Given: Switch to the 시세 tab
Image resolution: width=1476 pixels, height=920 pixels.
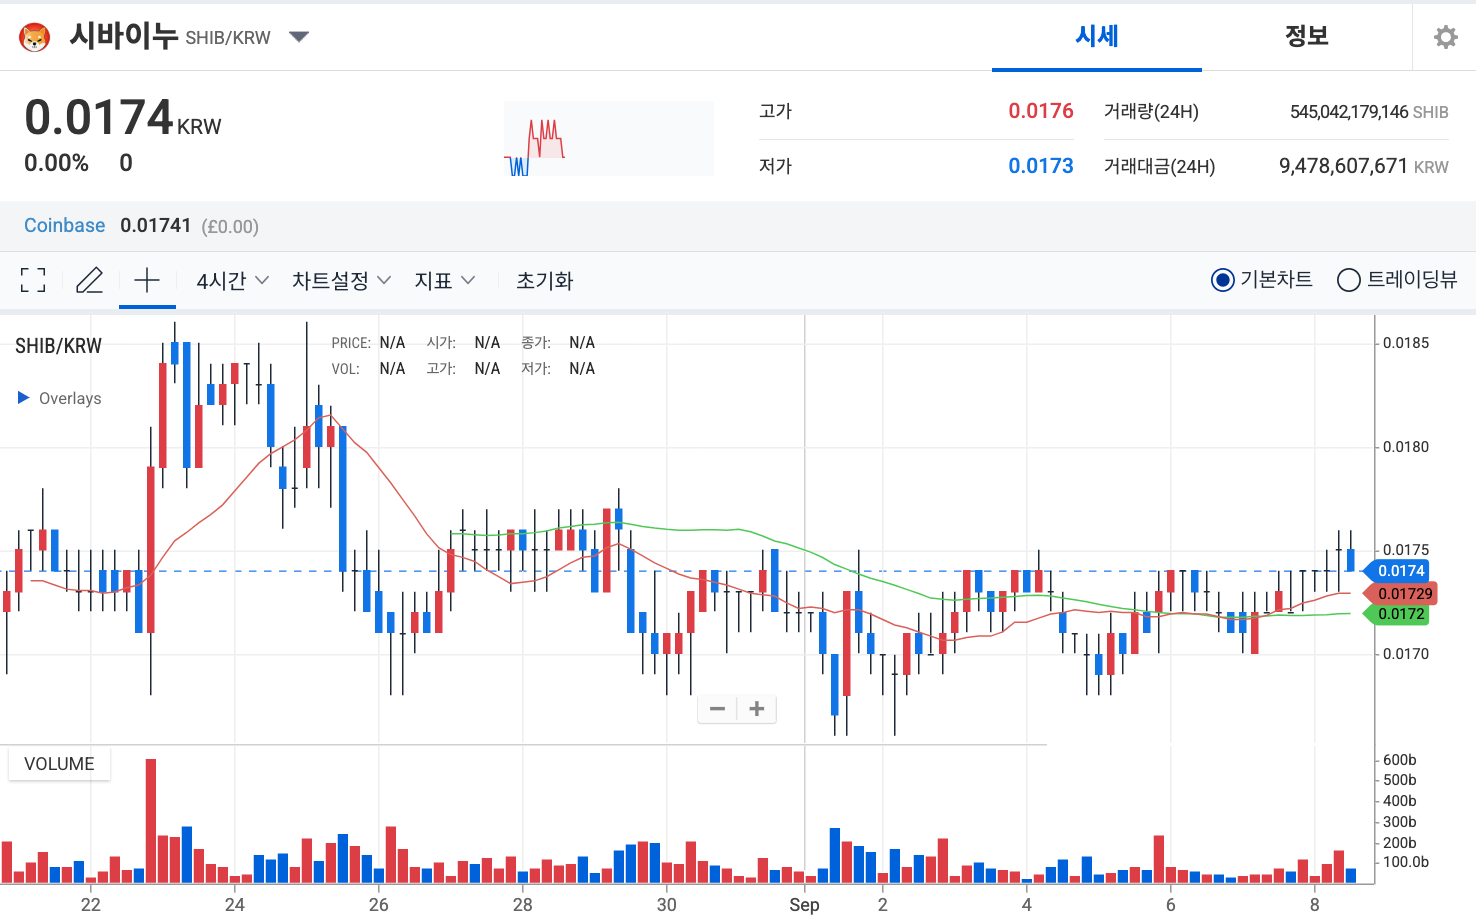Looking at the screenshot, I should (x=1097, y=36).
